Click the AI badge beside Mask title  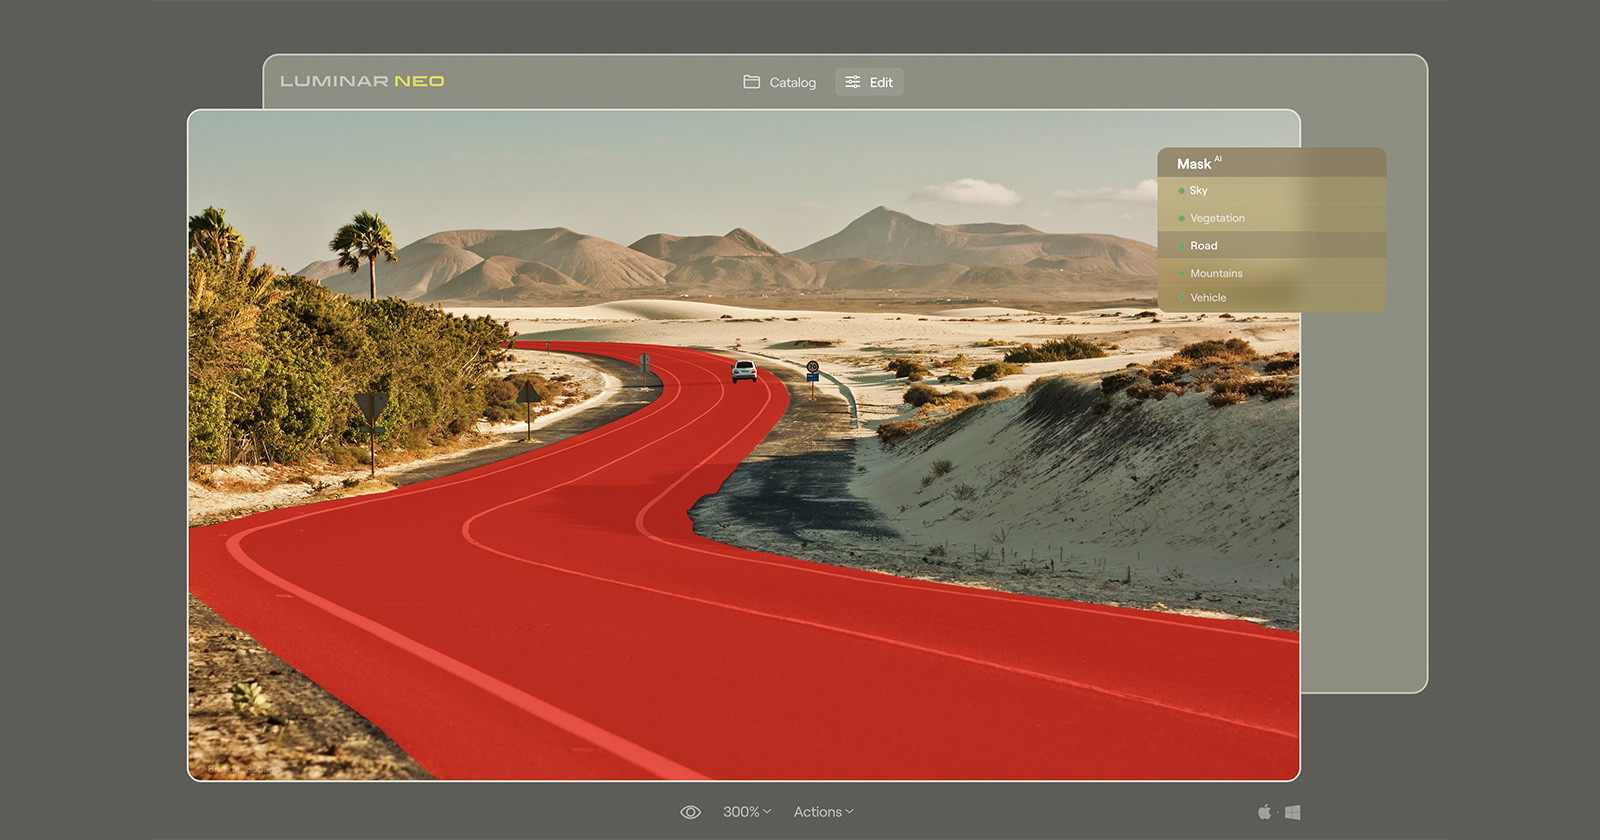pyautogui.click(x=1218, y=159)
